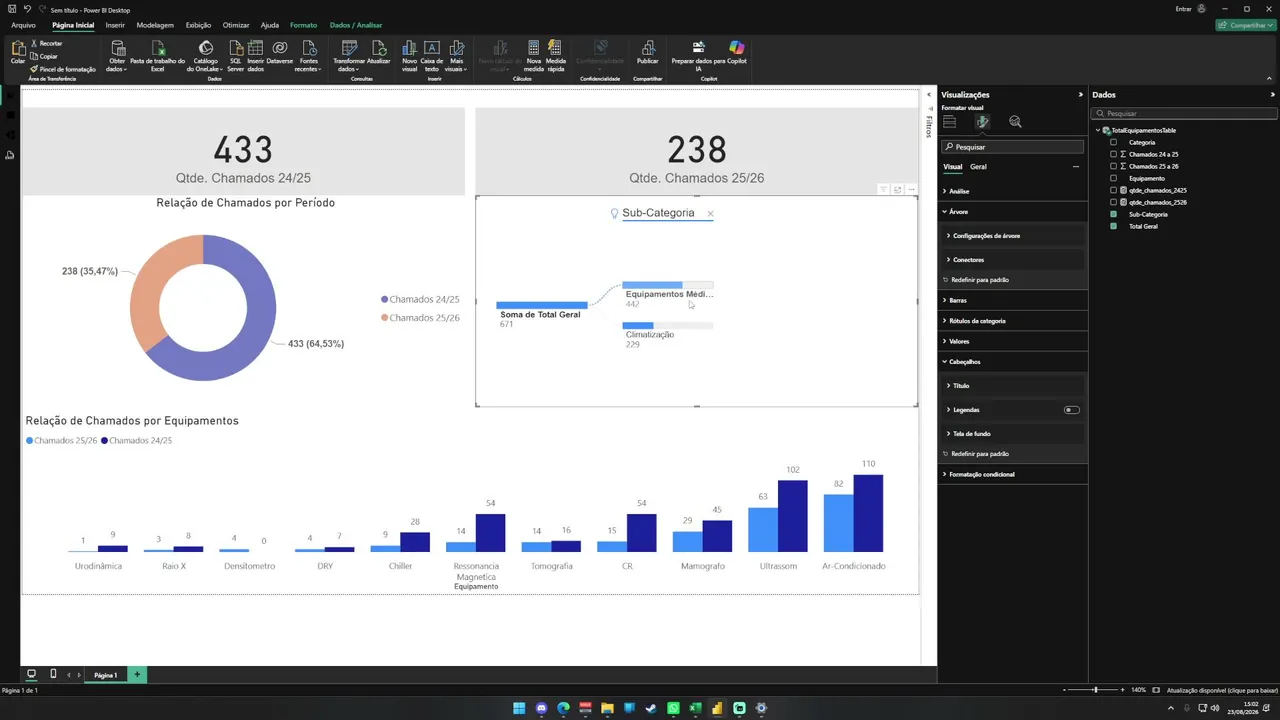Expand Configurações de árvore

tap(1013, 236)
